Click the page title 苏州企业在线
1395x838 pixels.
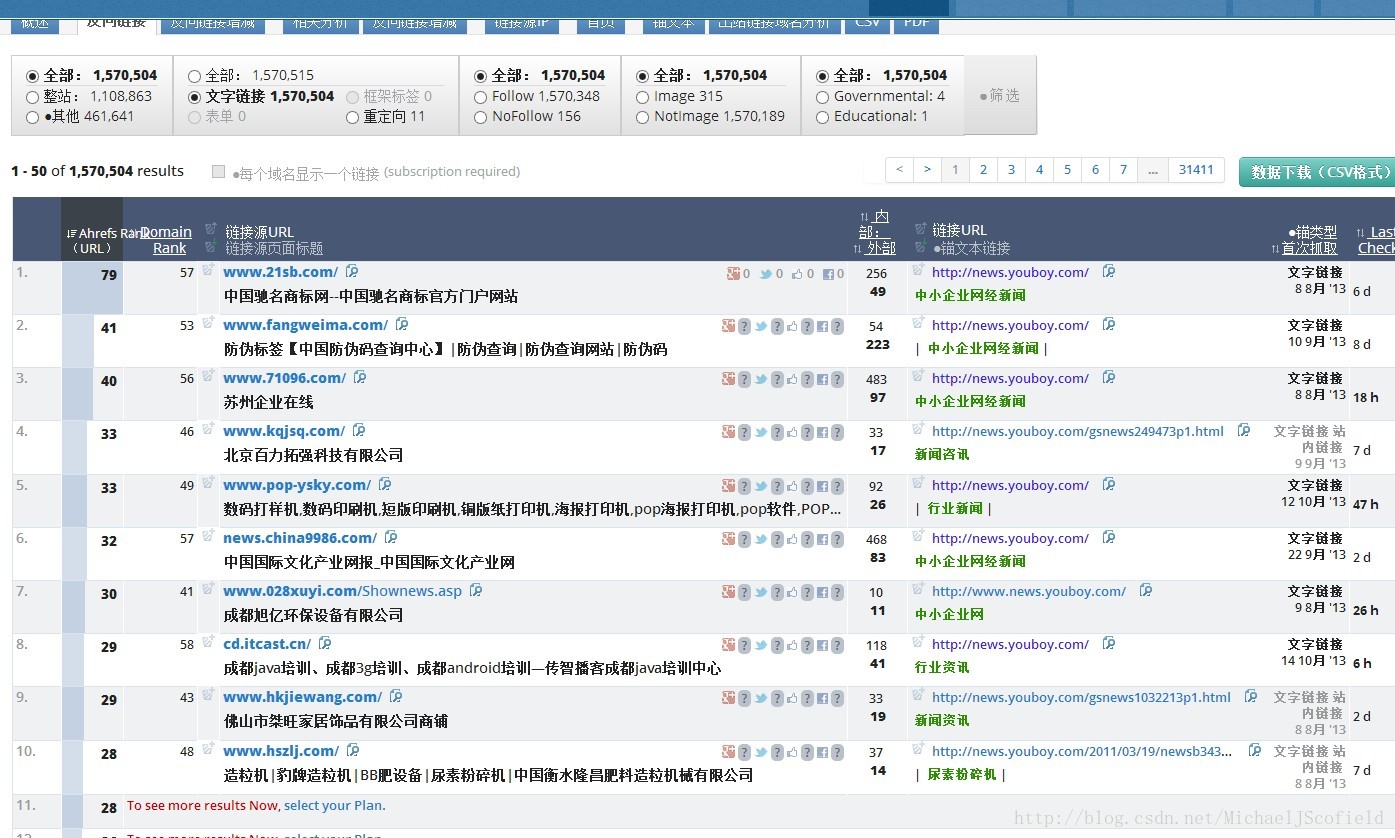[x=269, y=402]
